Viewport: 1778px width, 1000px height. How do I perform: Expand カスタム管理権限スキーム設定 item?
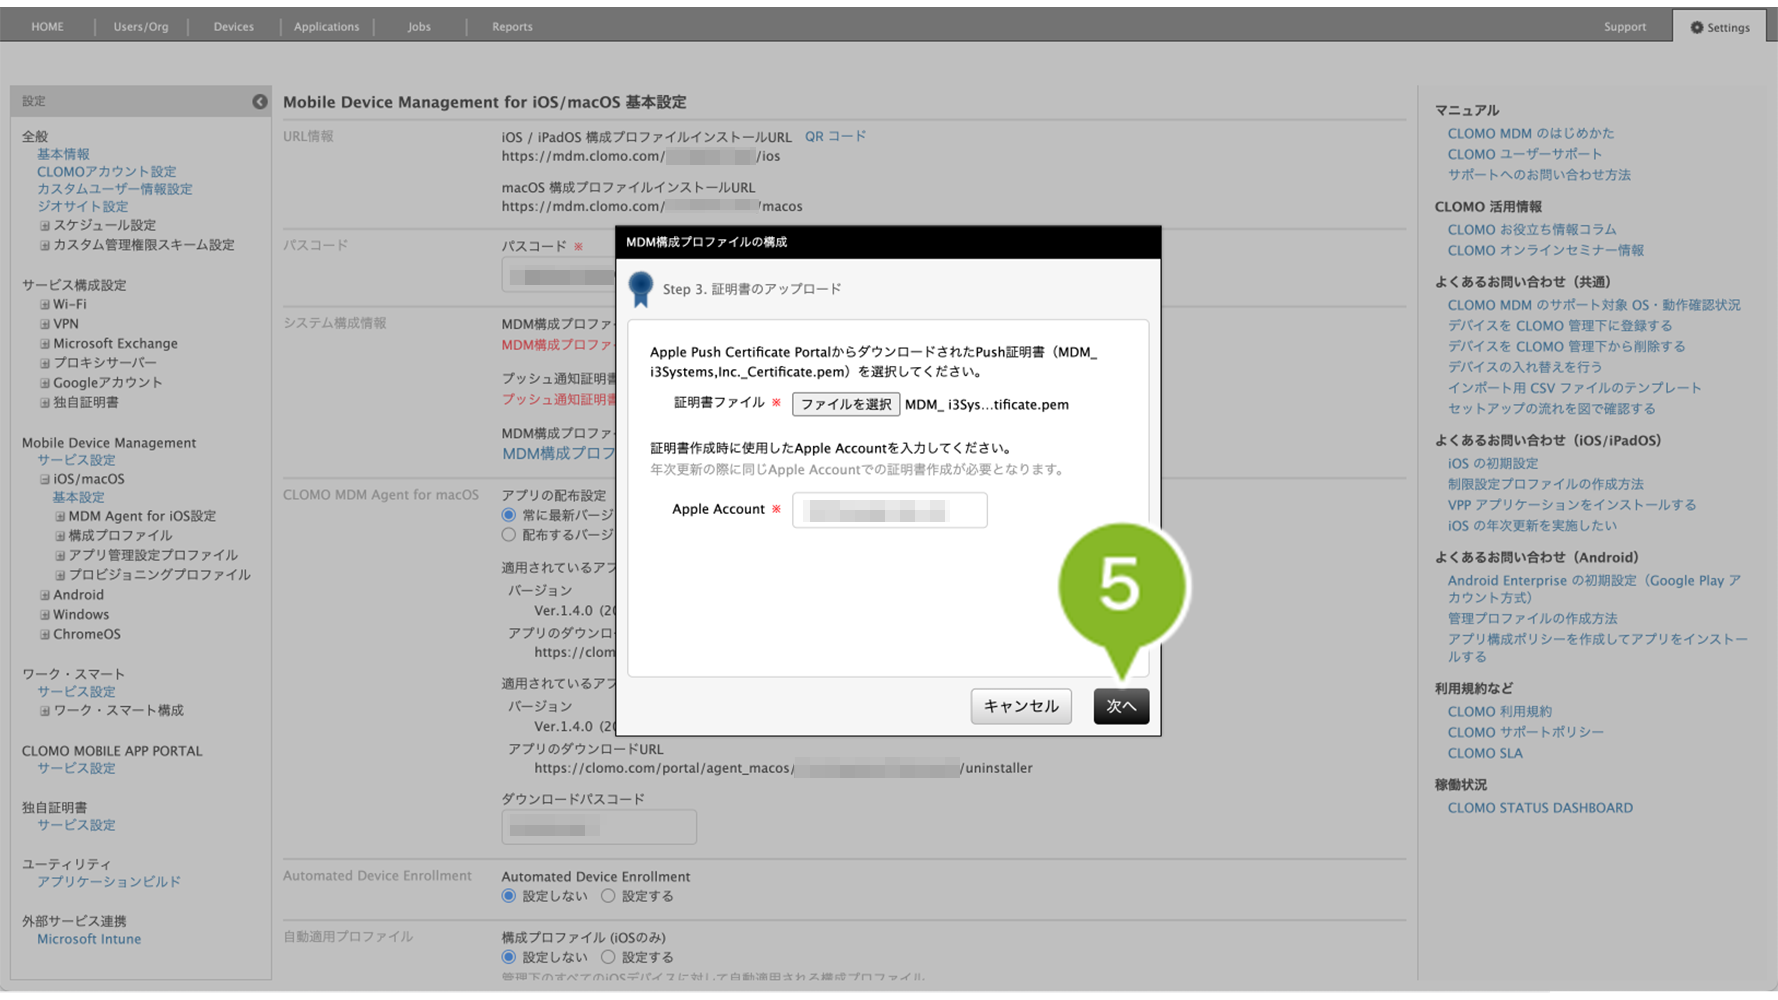click(44, 245)
